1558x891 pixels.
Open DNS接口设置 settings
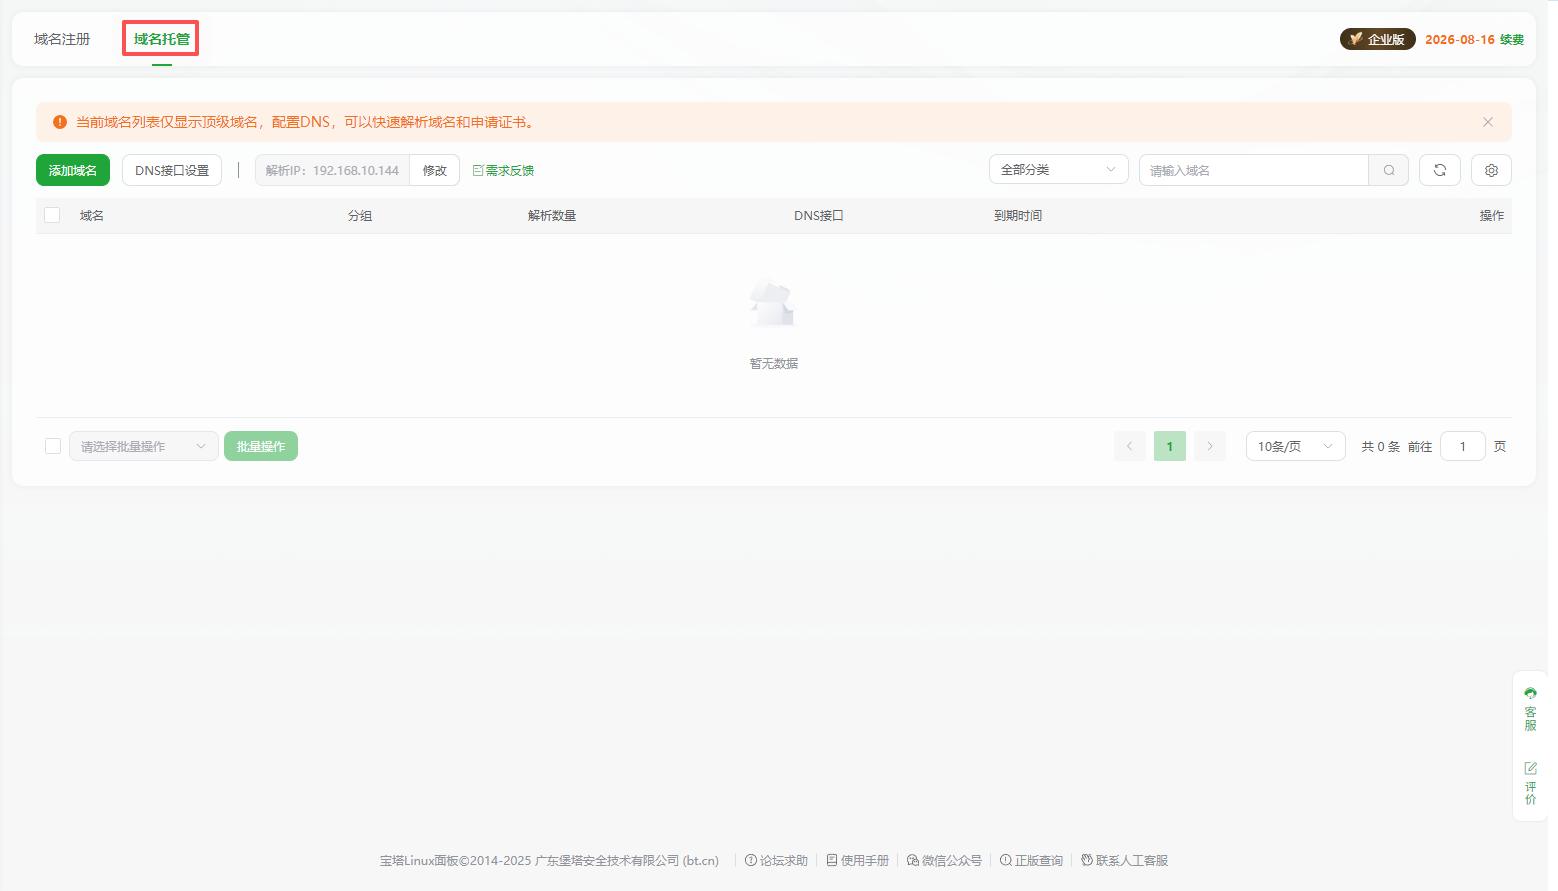[172, 170]
